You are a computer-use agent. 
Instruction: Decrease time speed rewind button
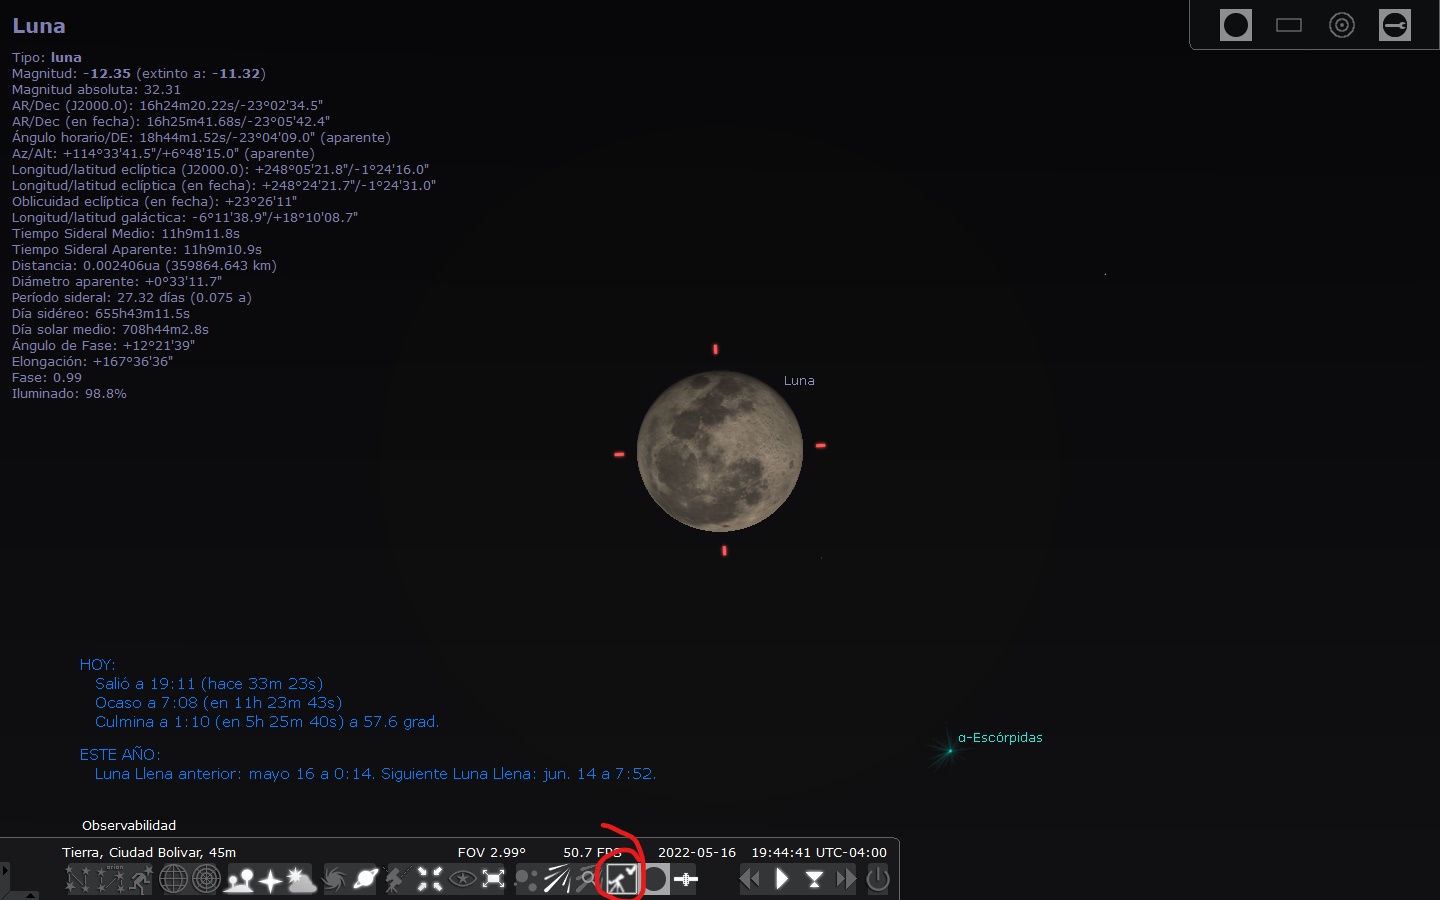(x=750, y=879)
